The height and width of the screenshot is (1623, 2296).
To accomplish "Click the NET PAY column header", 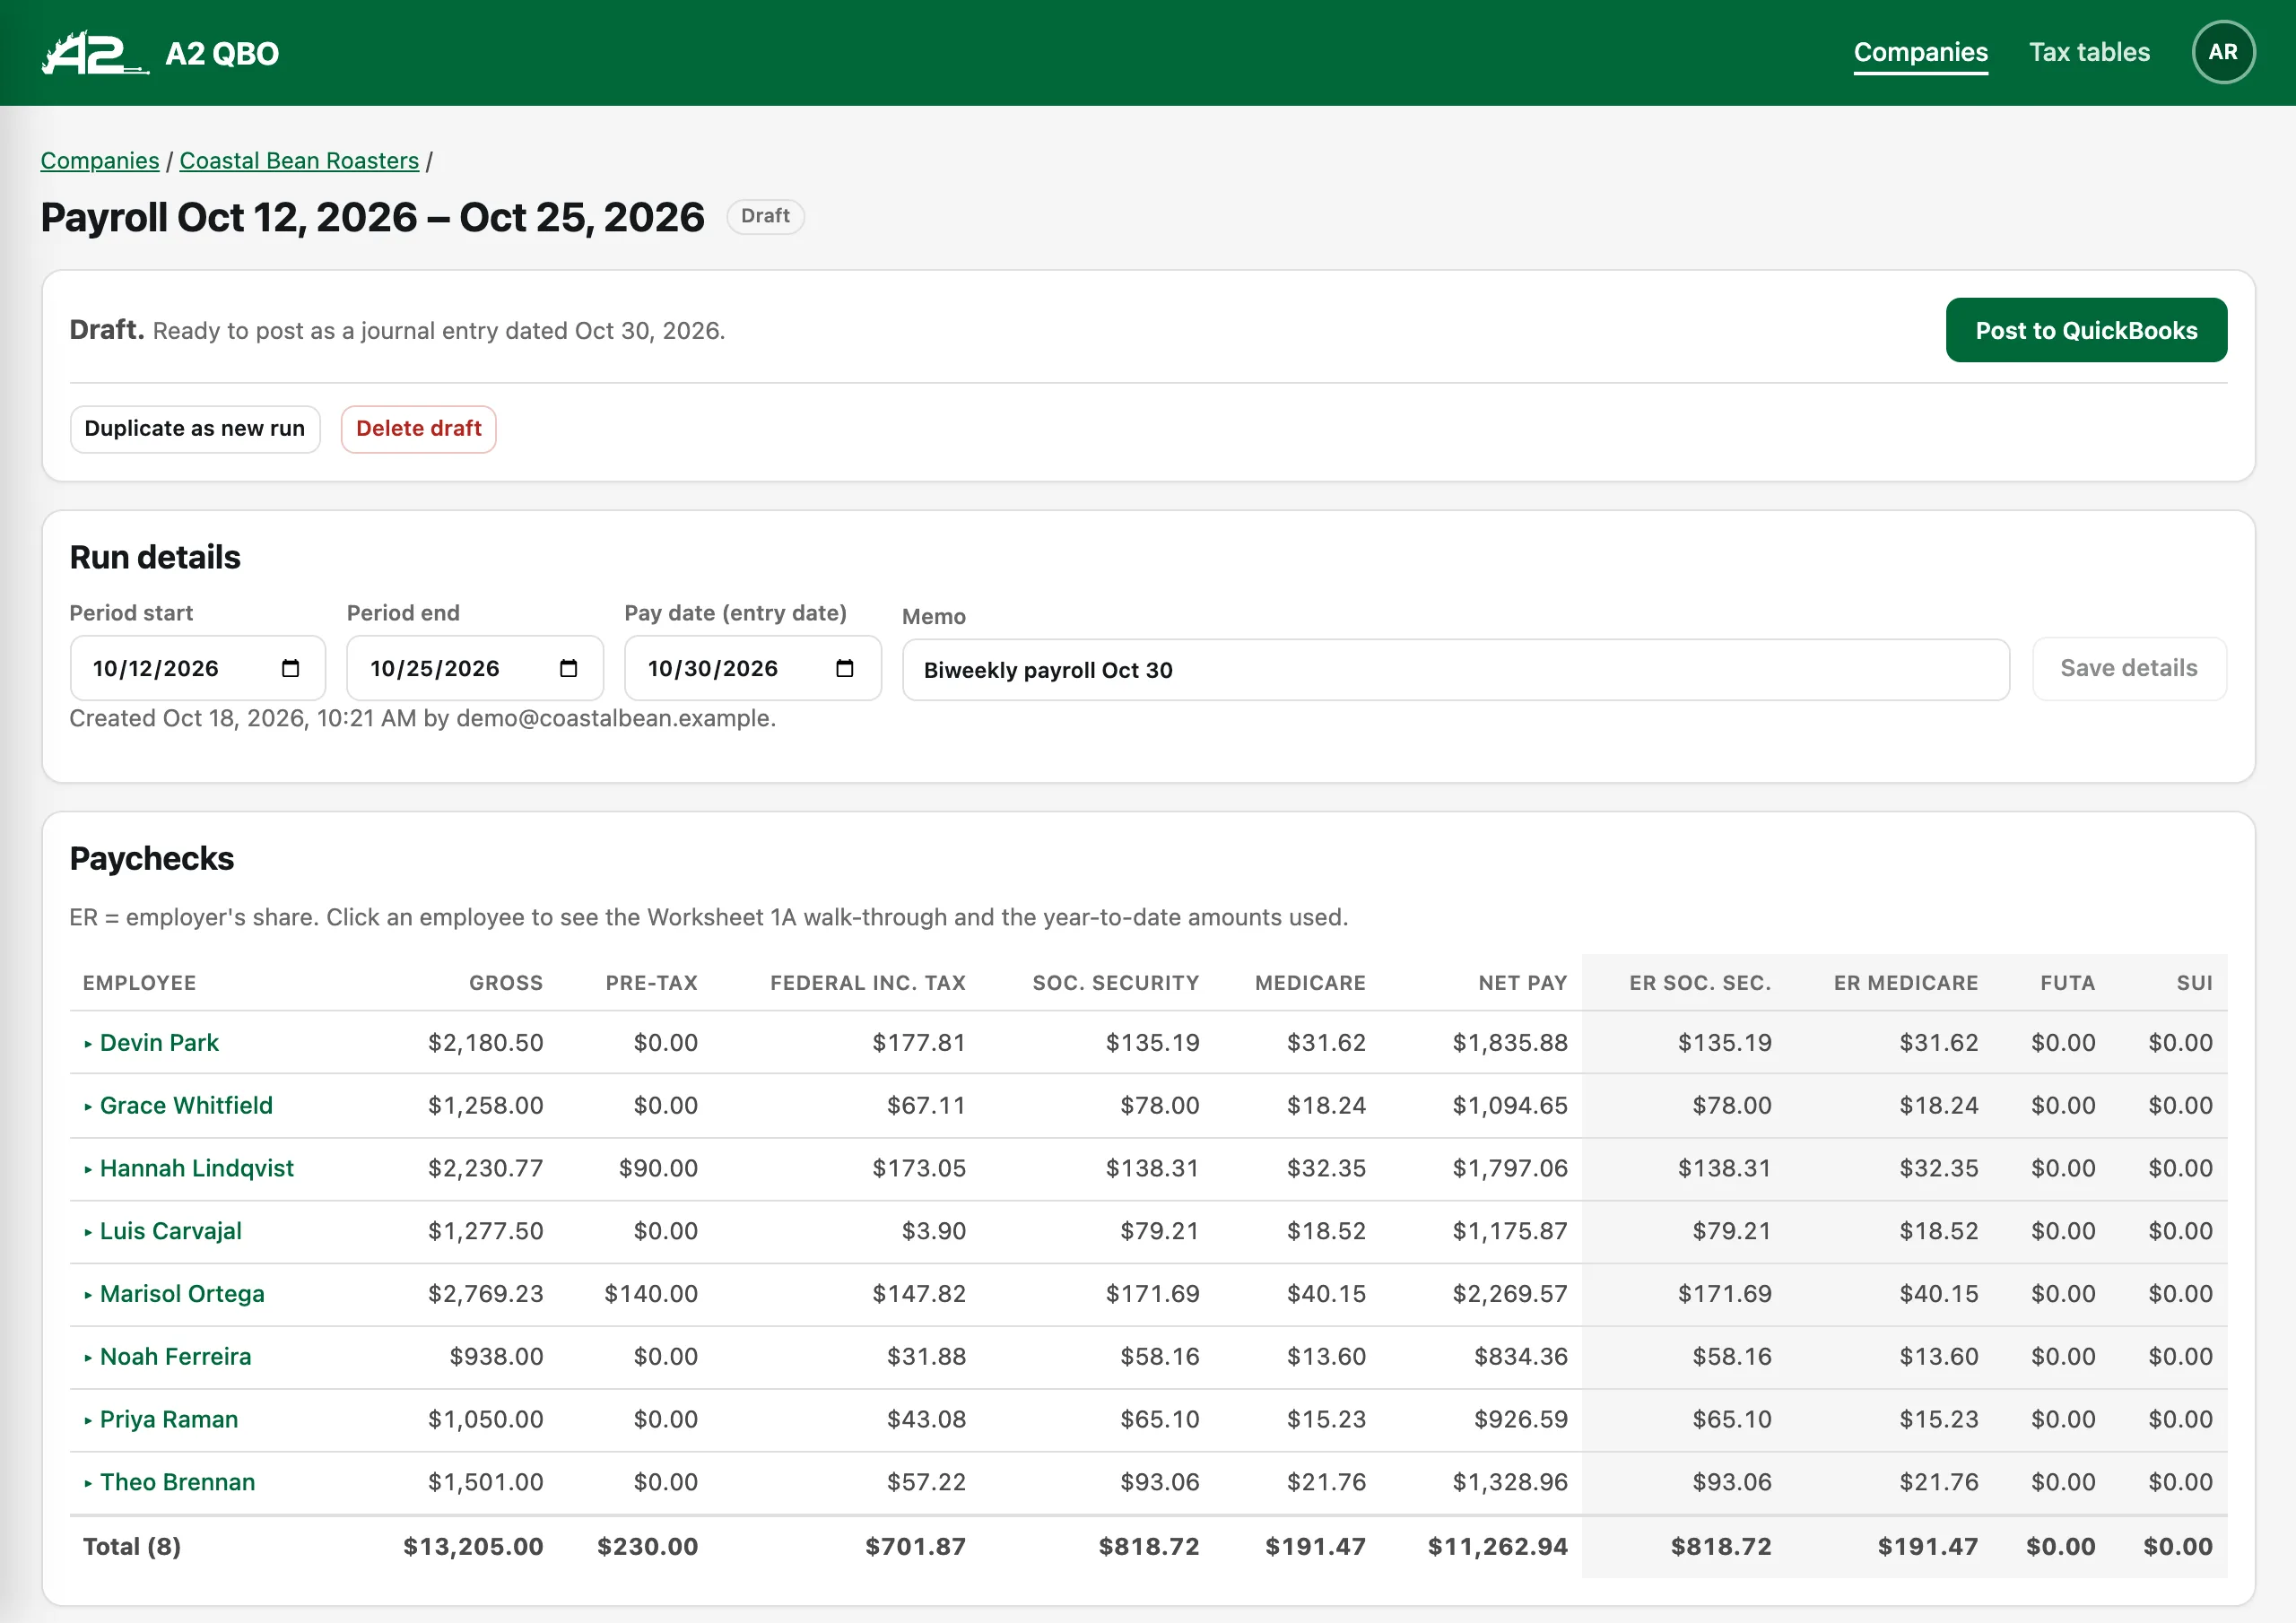I will click(x=1523, y=983).
